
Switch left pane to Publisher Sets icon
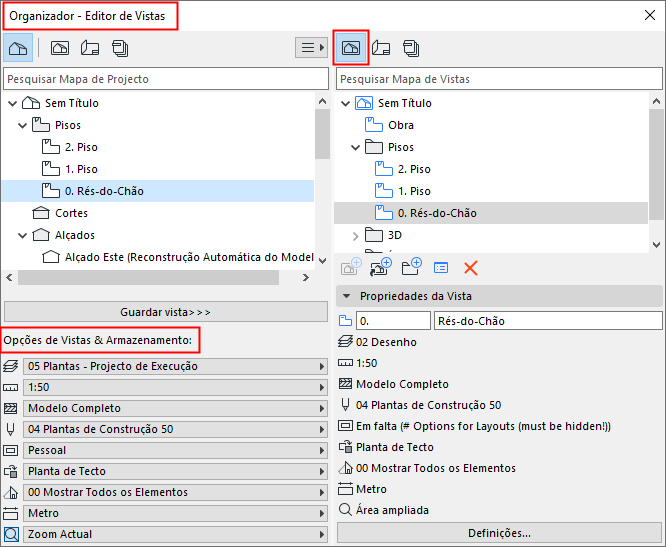[x=120, y=48]
